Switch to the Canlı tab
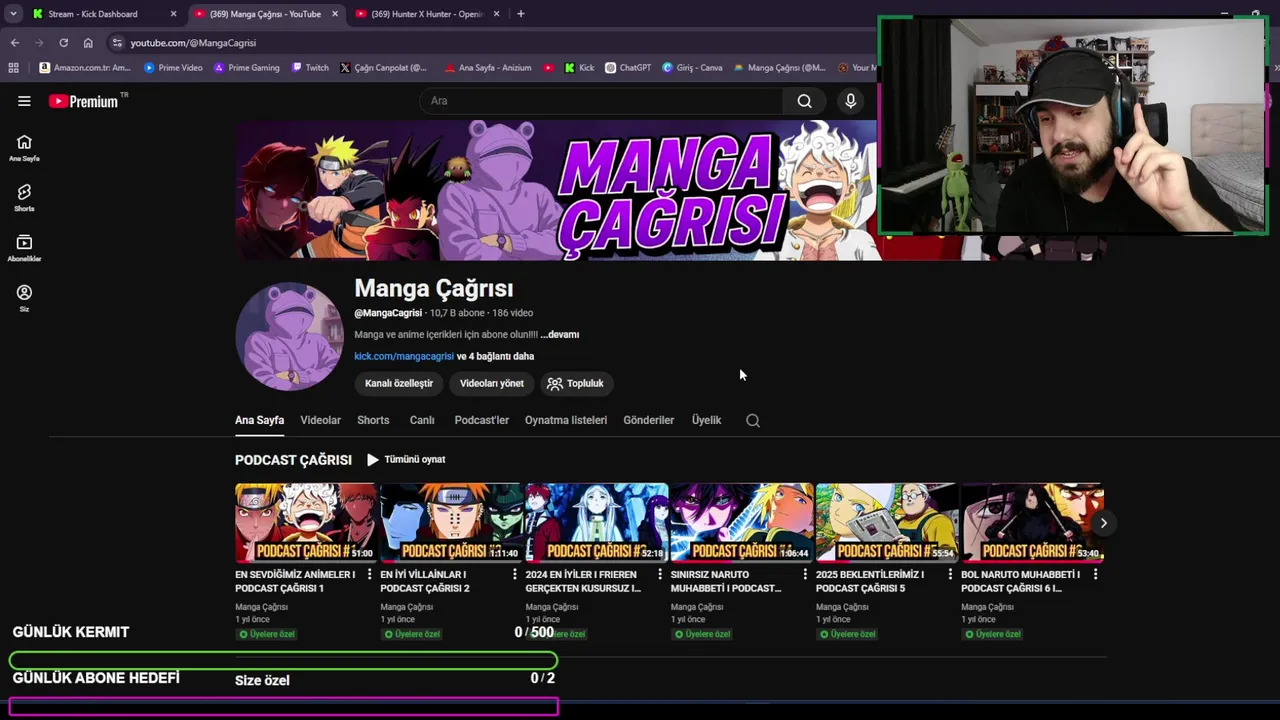 (x=422, y=420)
